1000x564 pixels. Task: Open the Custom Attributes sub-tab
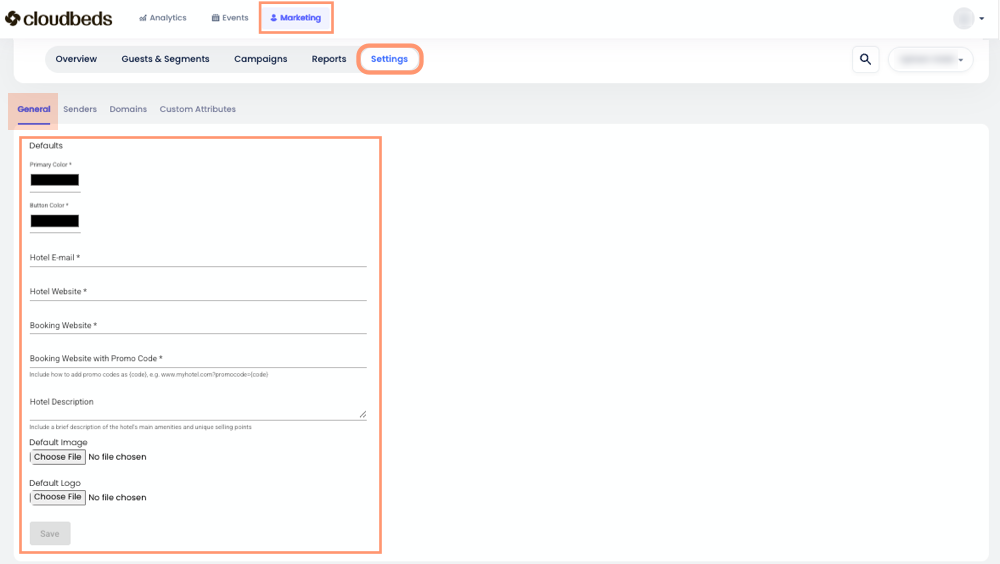[x=197, y=109]
